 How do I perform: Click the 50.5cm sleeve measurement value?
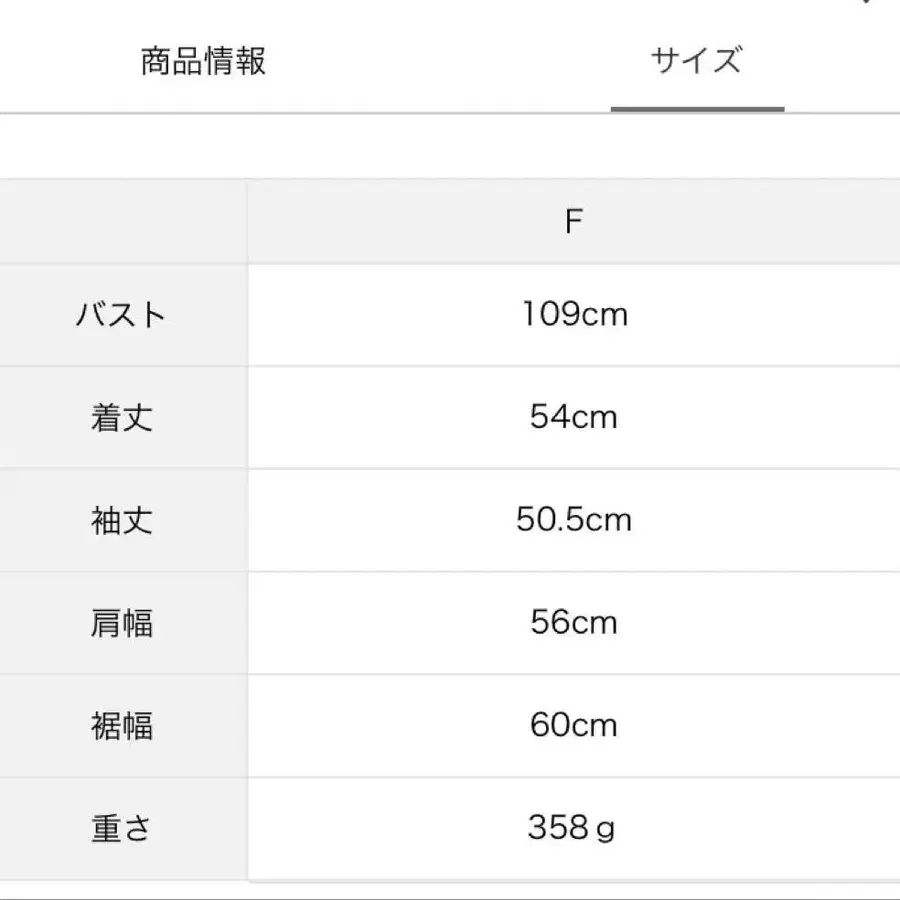[573, 520]
